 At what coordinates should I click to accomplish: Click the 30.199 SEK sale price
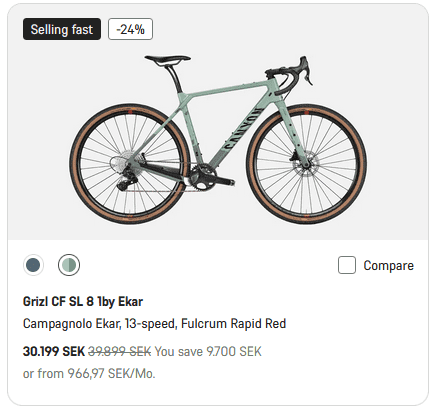pyautogui.click(x=54, y=351)
